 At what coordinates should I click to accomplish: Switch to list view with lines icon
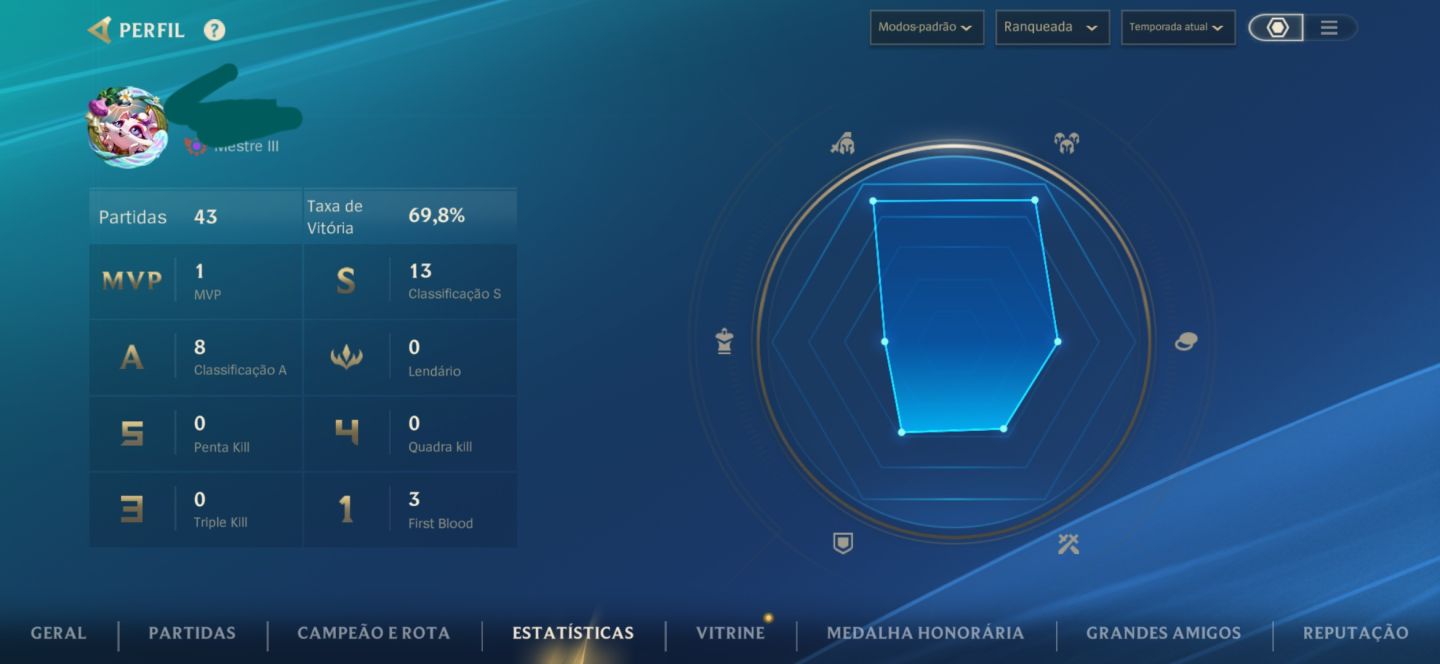click(1329, 28)
